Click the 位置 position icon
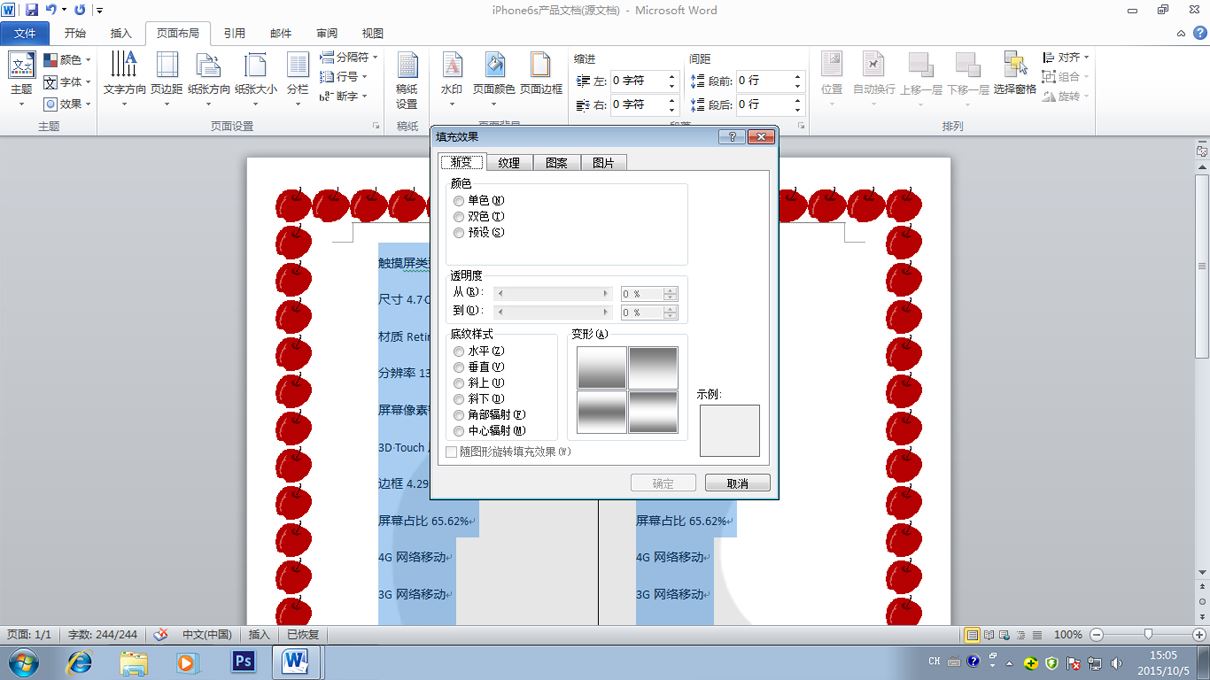 [x=832, y=65]
